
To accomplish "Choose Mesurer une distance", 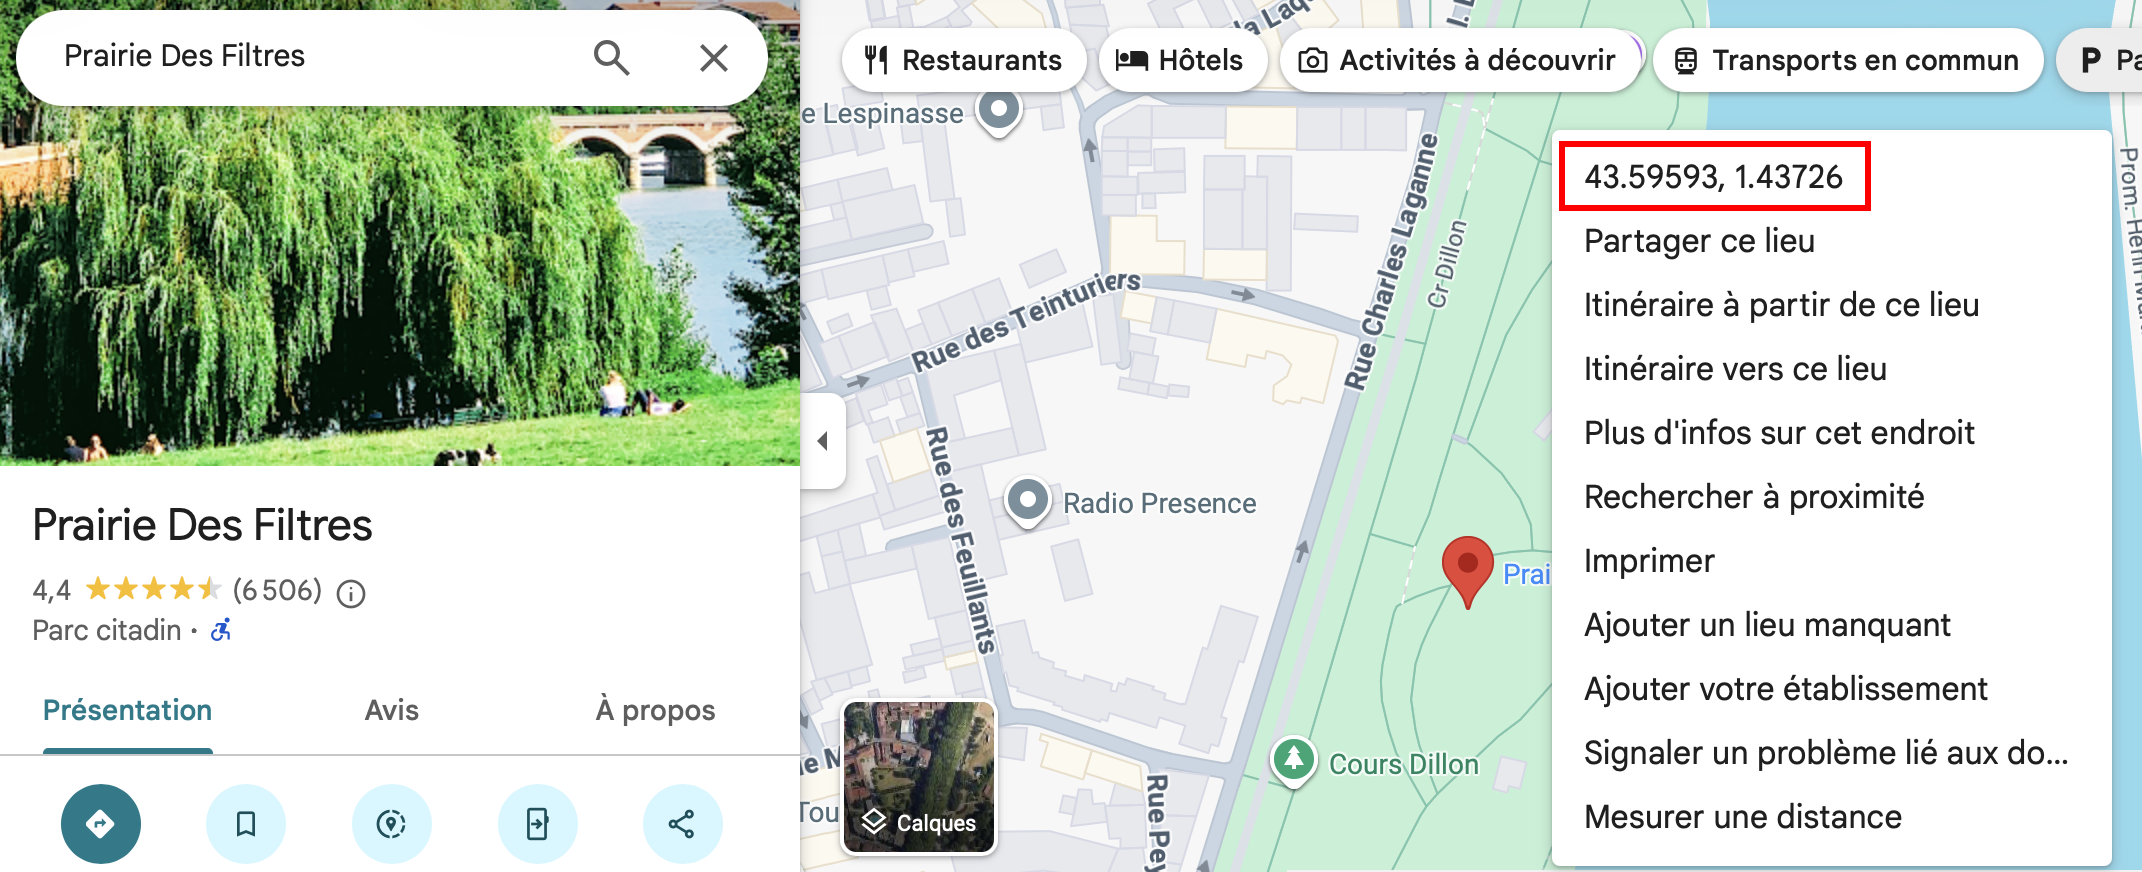I will (1743, 817).
